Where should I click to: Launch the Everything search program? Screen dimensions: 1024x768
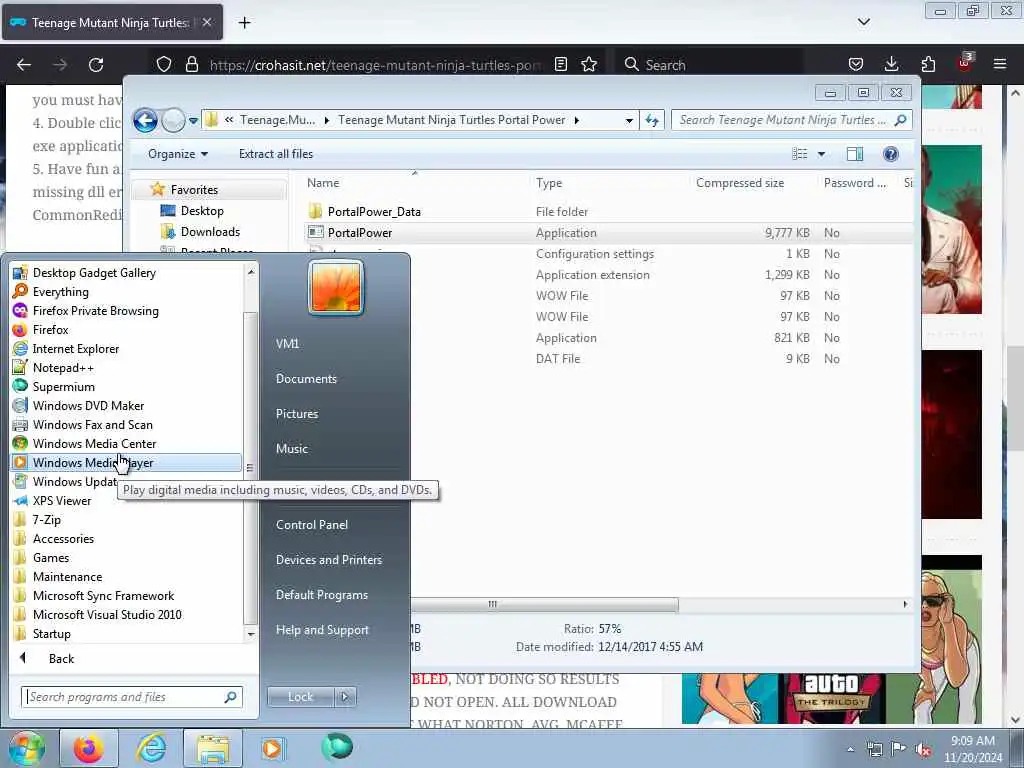(61, 292)
